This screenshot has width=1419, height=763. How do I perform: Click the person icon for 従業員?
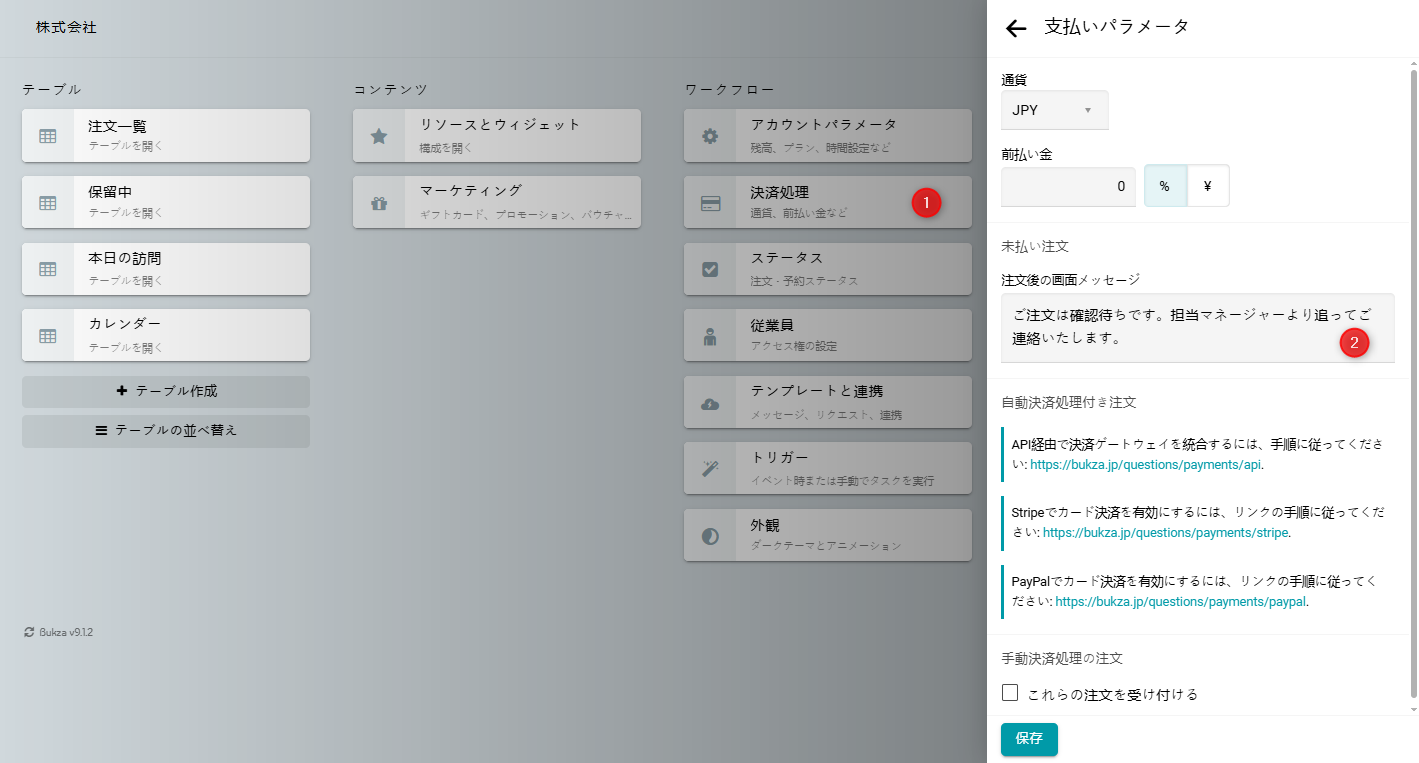coord(710,336)
